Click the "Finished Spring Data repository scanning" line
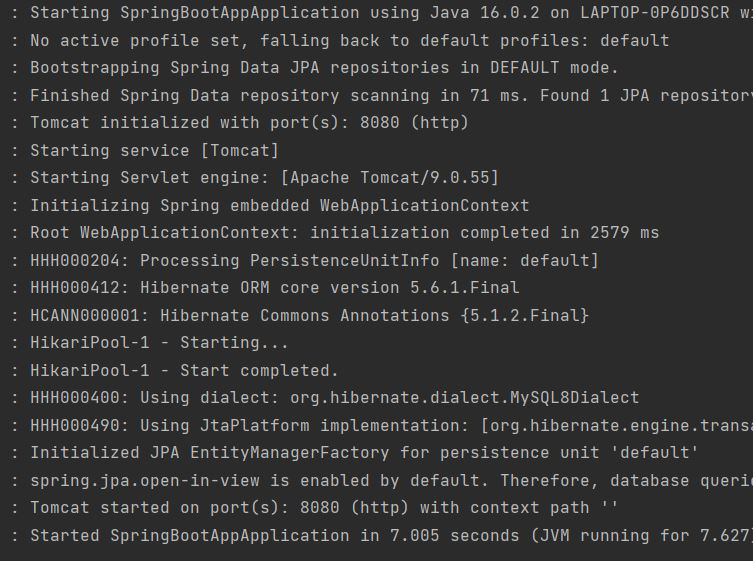The image size is (753, 561). [x=390, y=96]
